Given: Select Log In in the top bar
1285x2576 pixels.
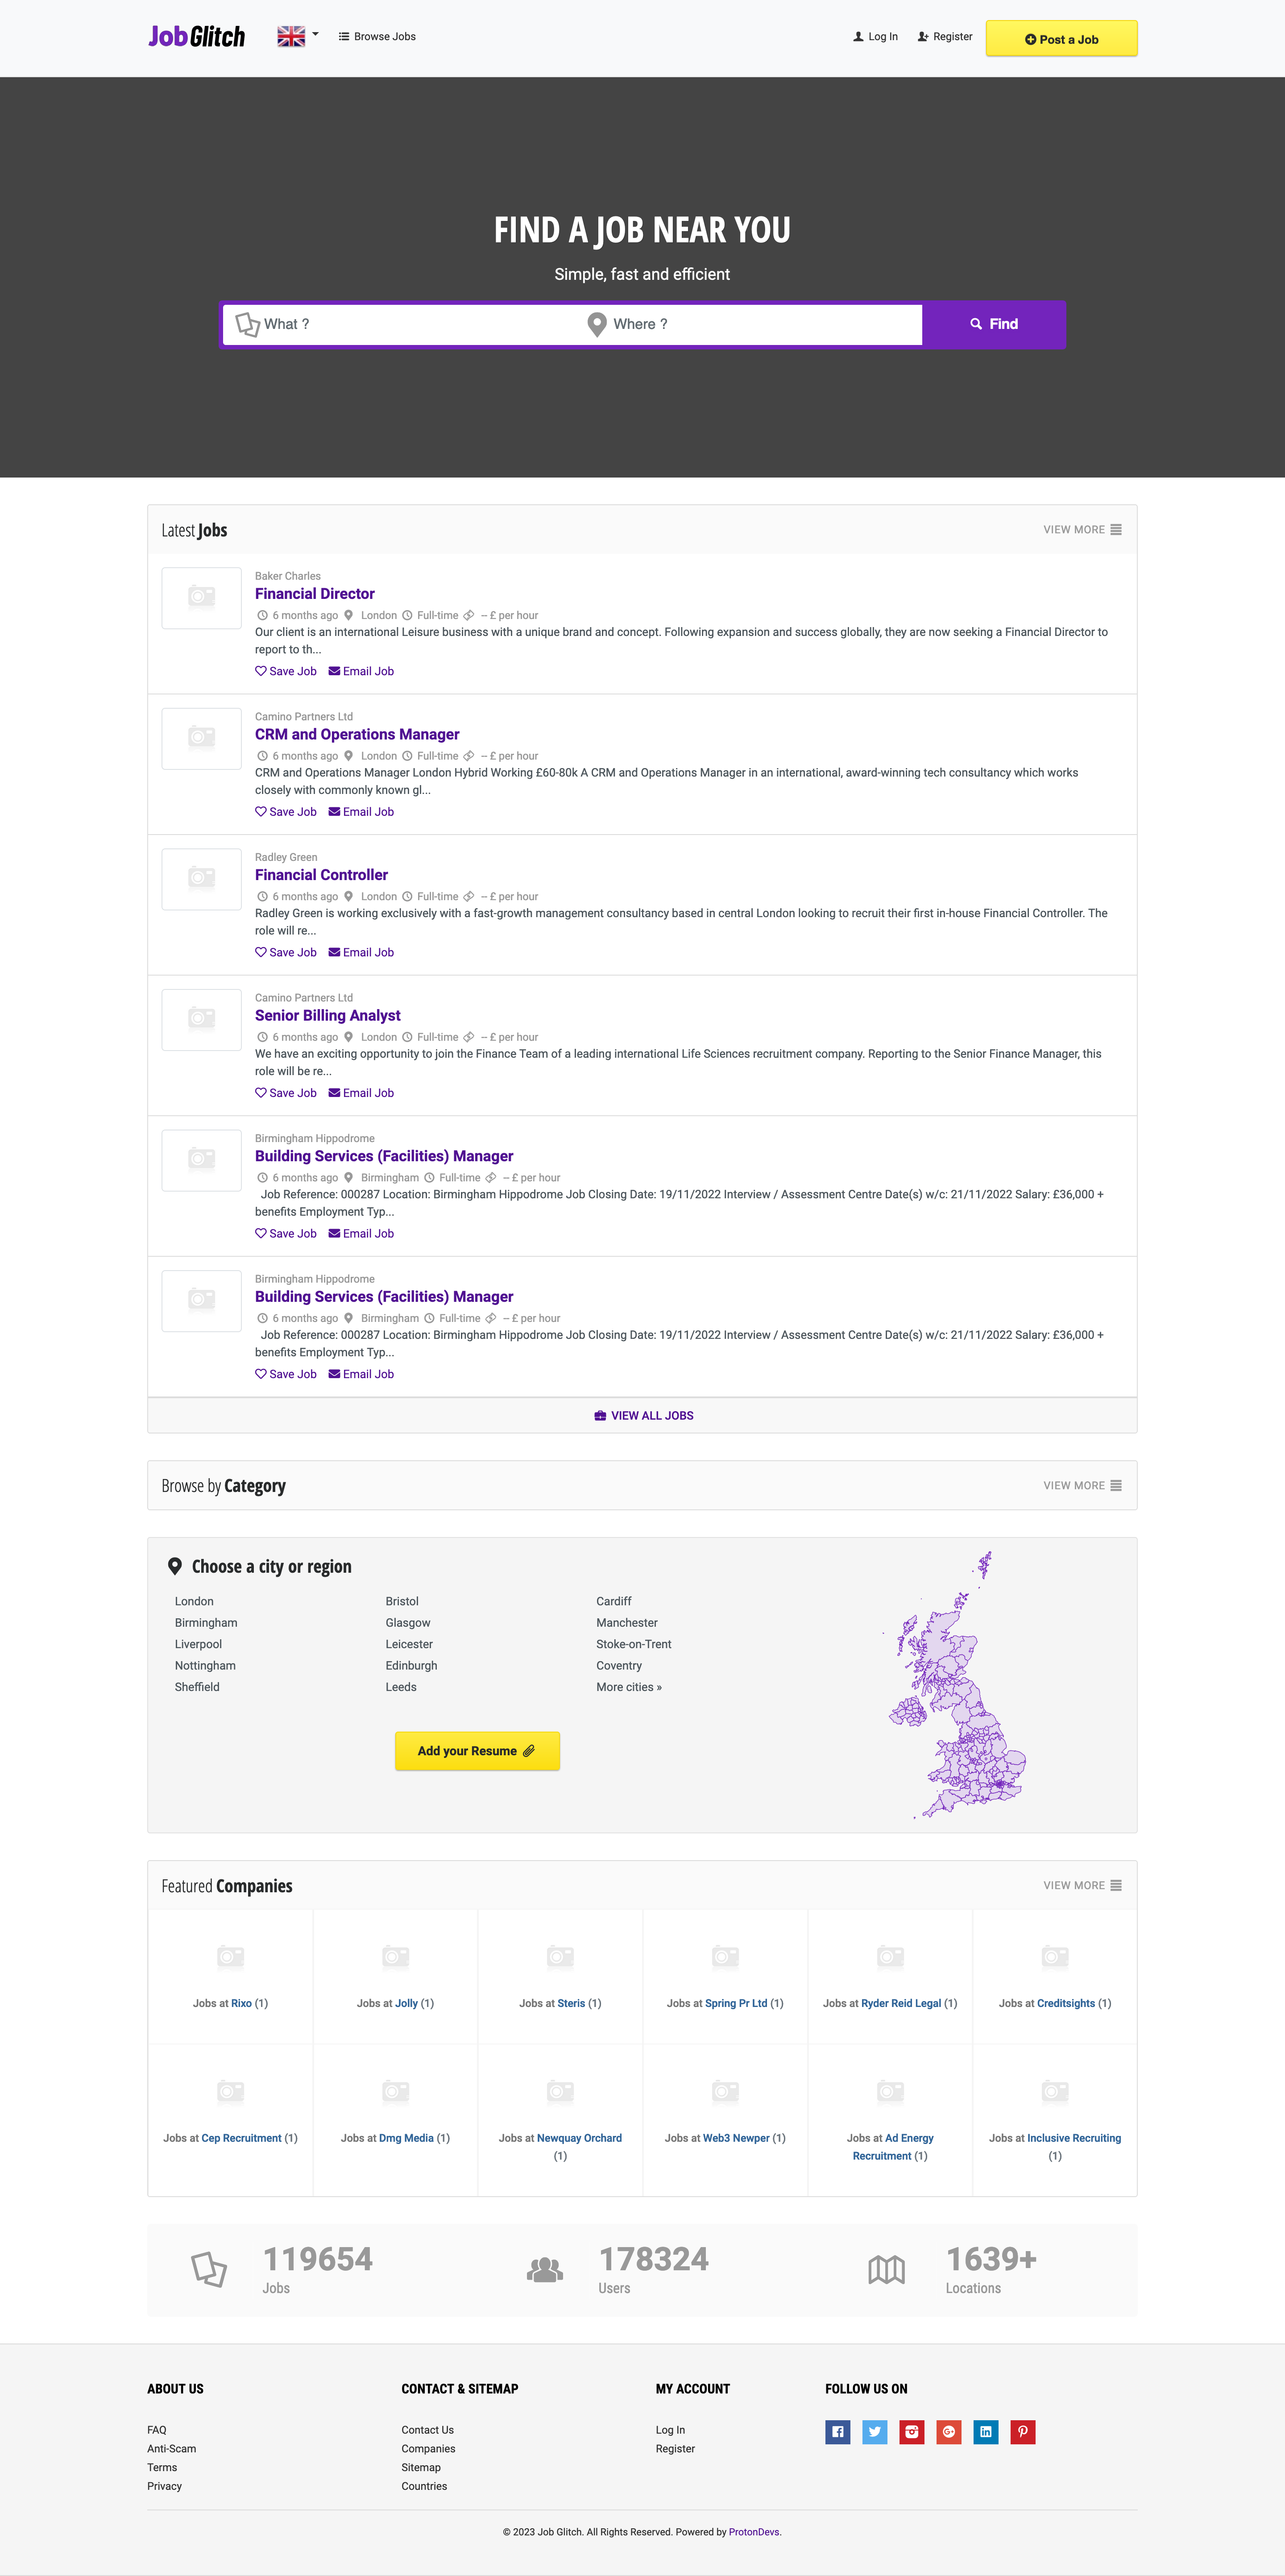Looking at the screenshot, I should pyautogui.click(x=875, y=36).
